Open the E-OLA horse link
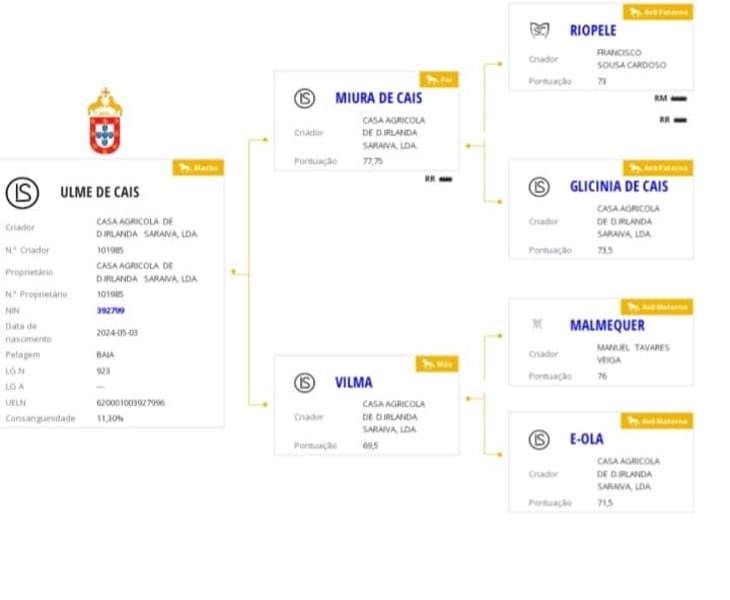730x600 pixels. point(587,439)
